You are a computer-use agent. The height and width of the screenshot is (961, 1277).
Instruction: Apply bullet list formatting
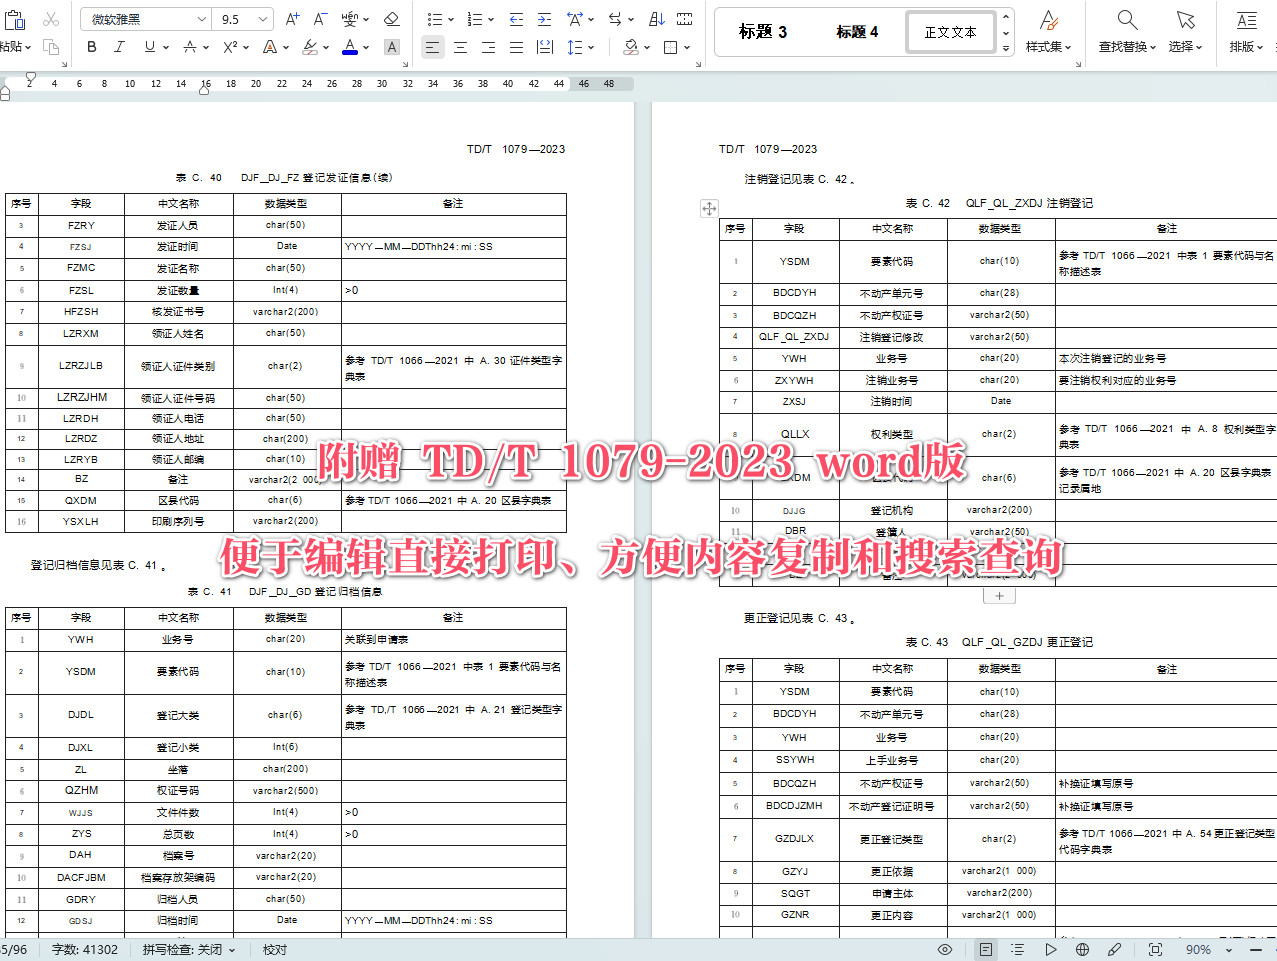pos(435,18)
